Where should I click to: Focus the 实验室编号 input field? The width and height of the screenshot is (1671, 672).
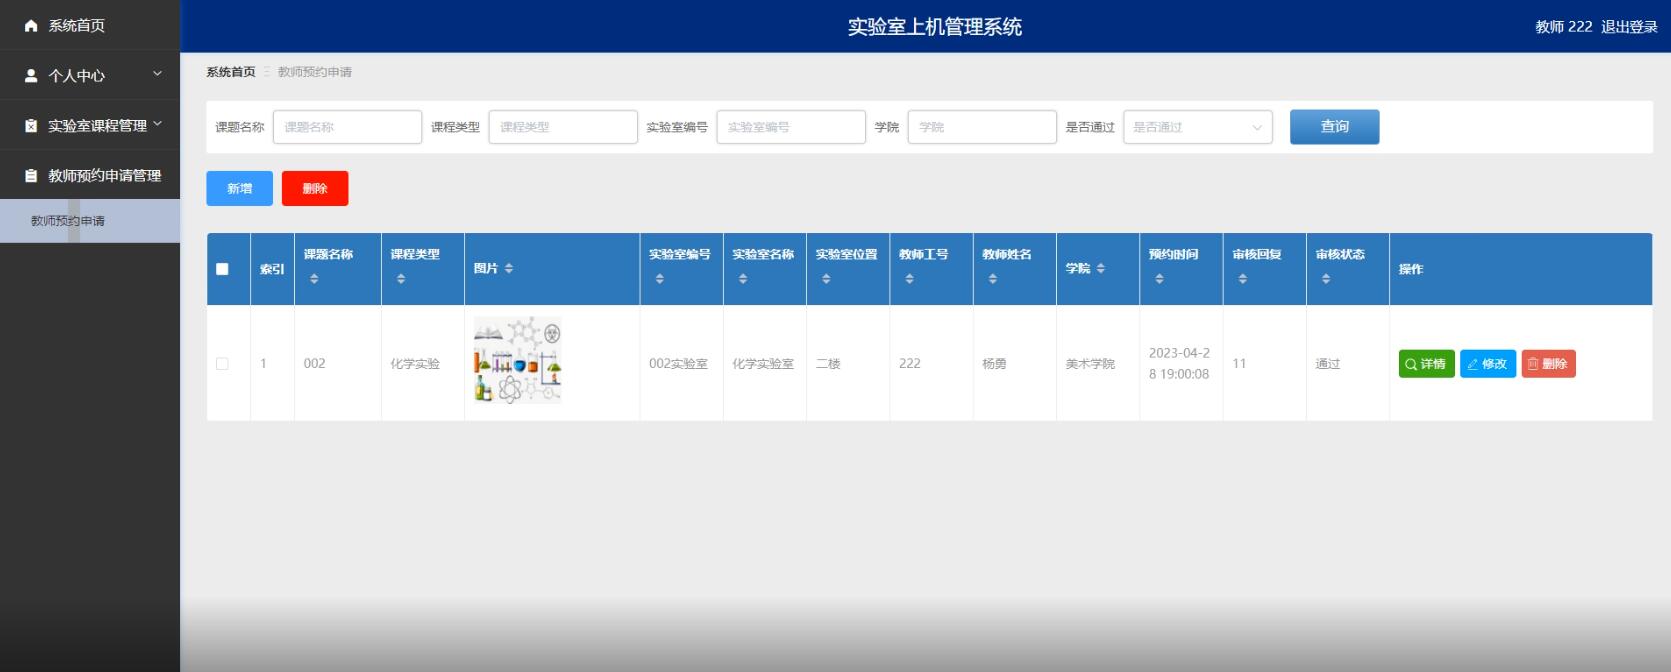(x=791, y=127)
